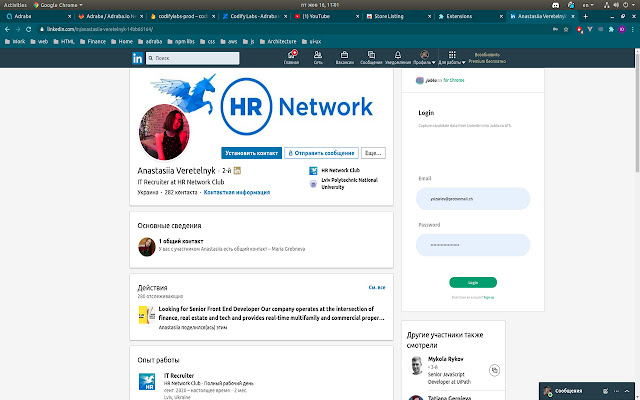The width and height of the screenshot is (640, 400).
Task: Open the npm libs bookmarks folder
Action: (180, 42)
